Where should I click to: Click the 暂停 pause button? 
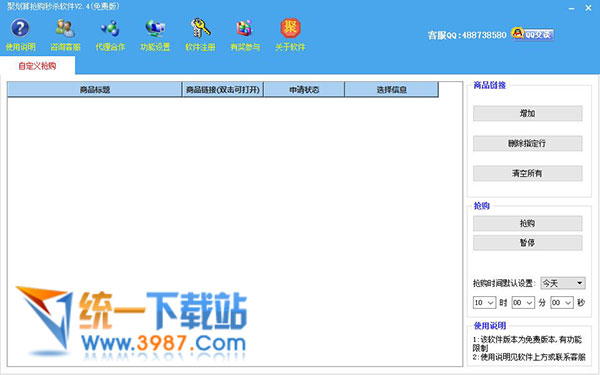click(x=527, y=243)
